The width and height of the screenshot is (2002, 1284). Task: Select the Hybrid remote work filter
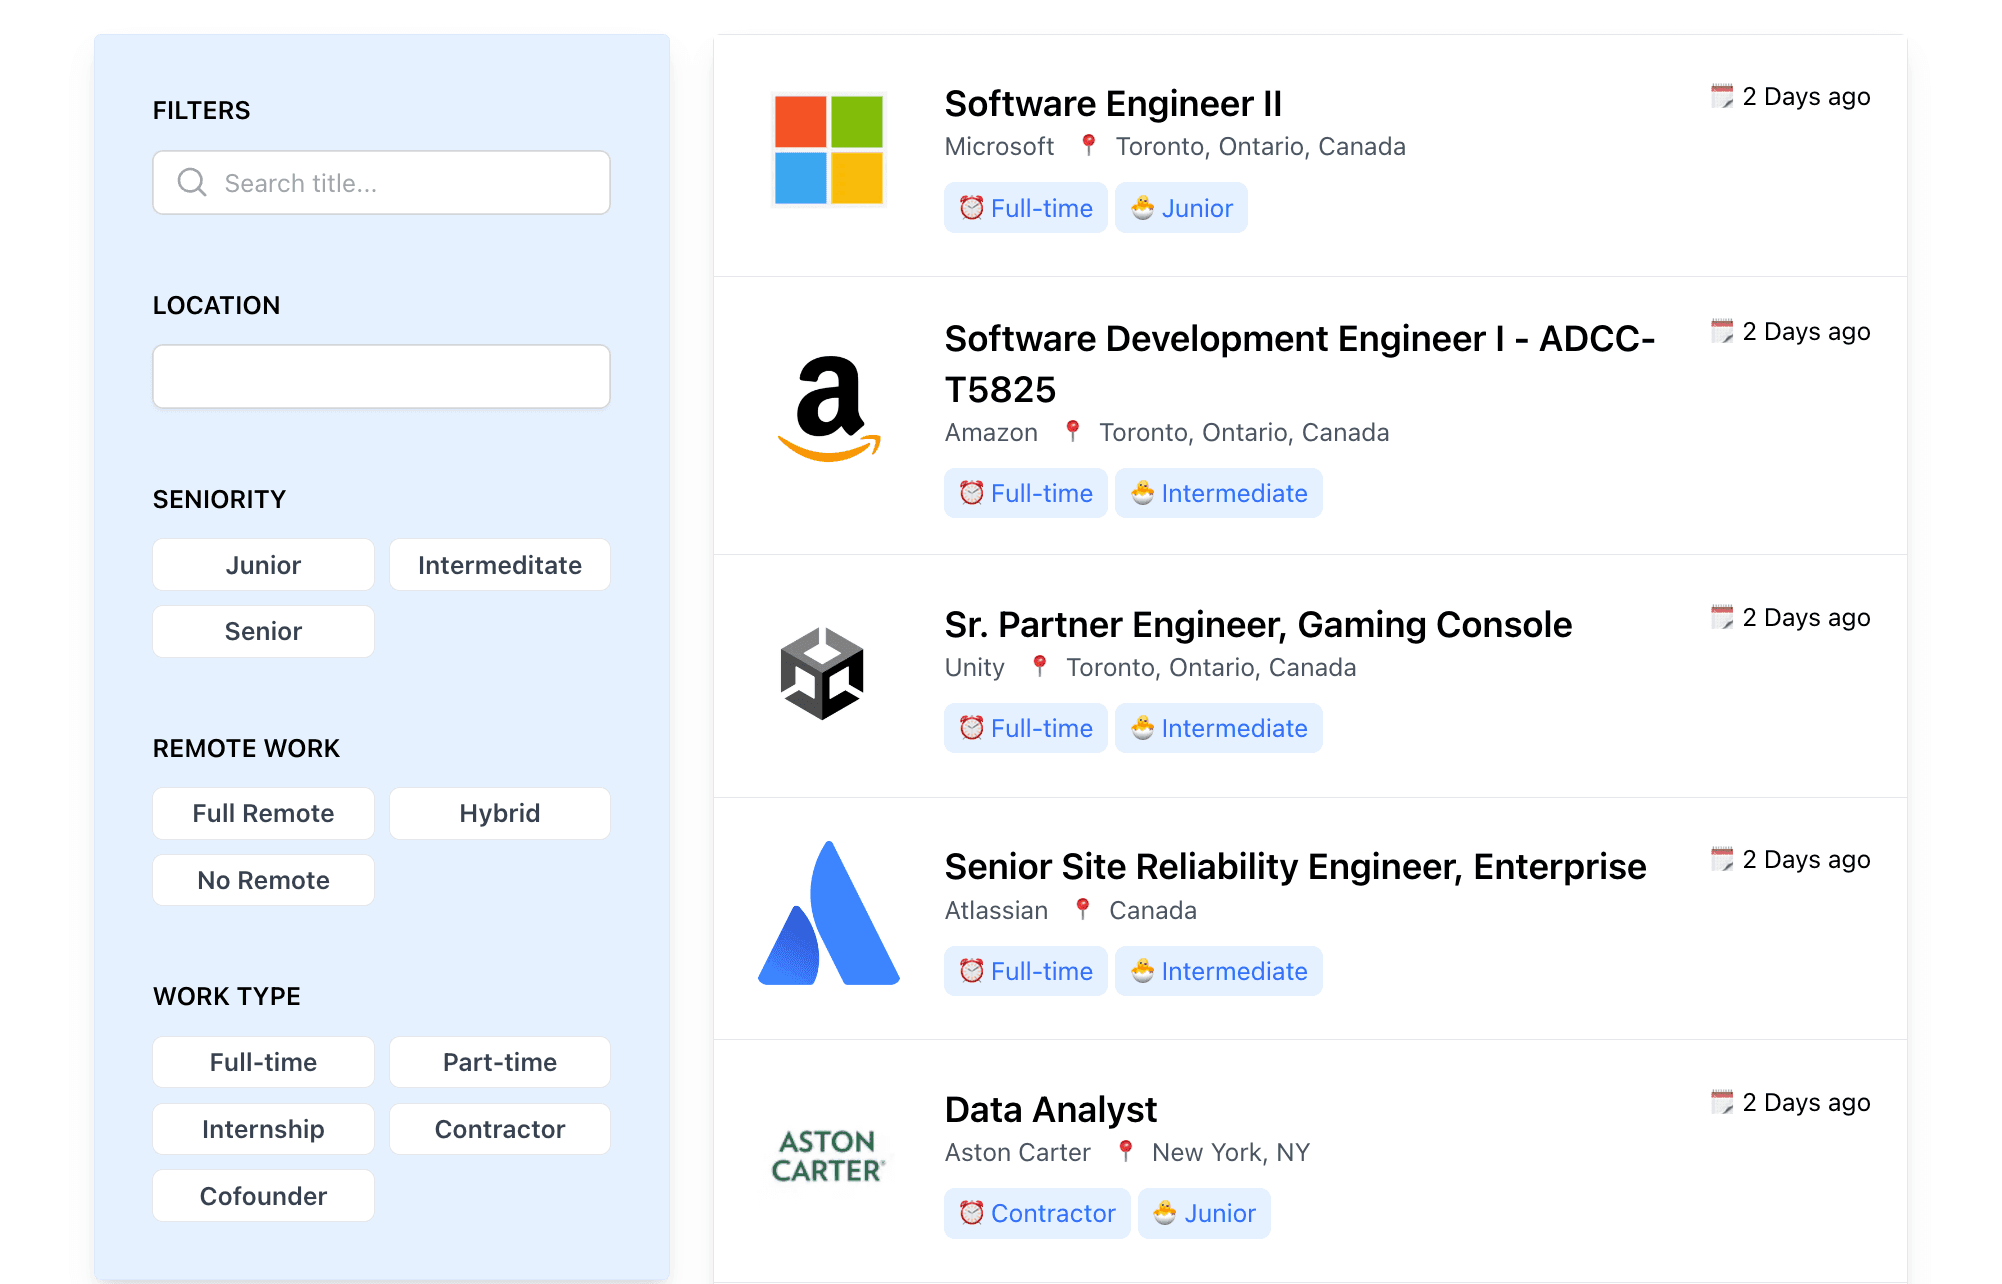[x=500, y=813]
